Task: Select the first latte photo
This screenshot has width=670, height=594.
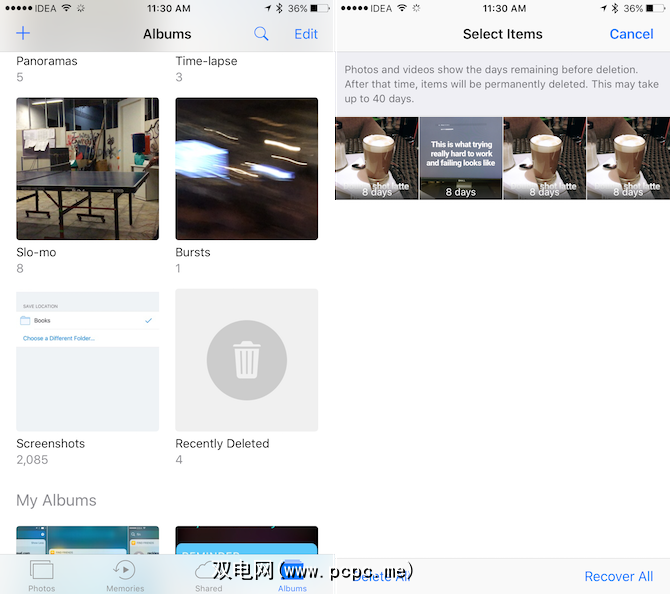Action: 376,158
